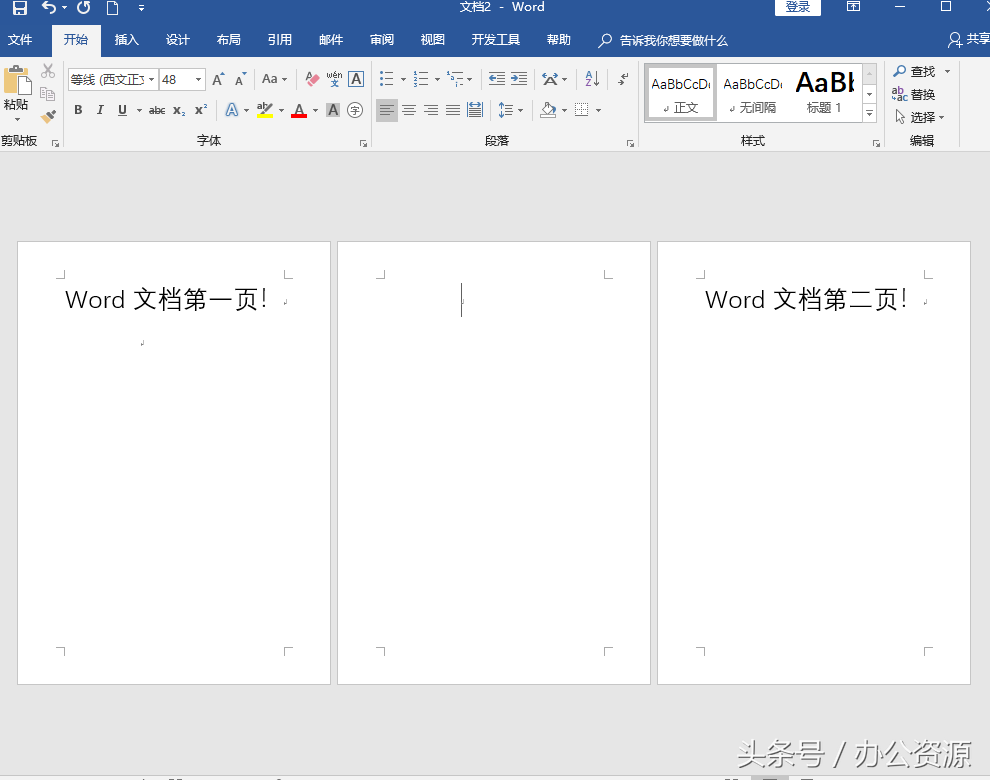Center align the paragraph

(x=409, y=111)
